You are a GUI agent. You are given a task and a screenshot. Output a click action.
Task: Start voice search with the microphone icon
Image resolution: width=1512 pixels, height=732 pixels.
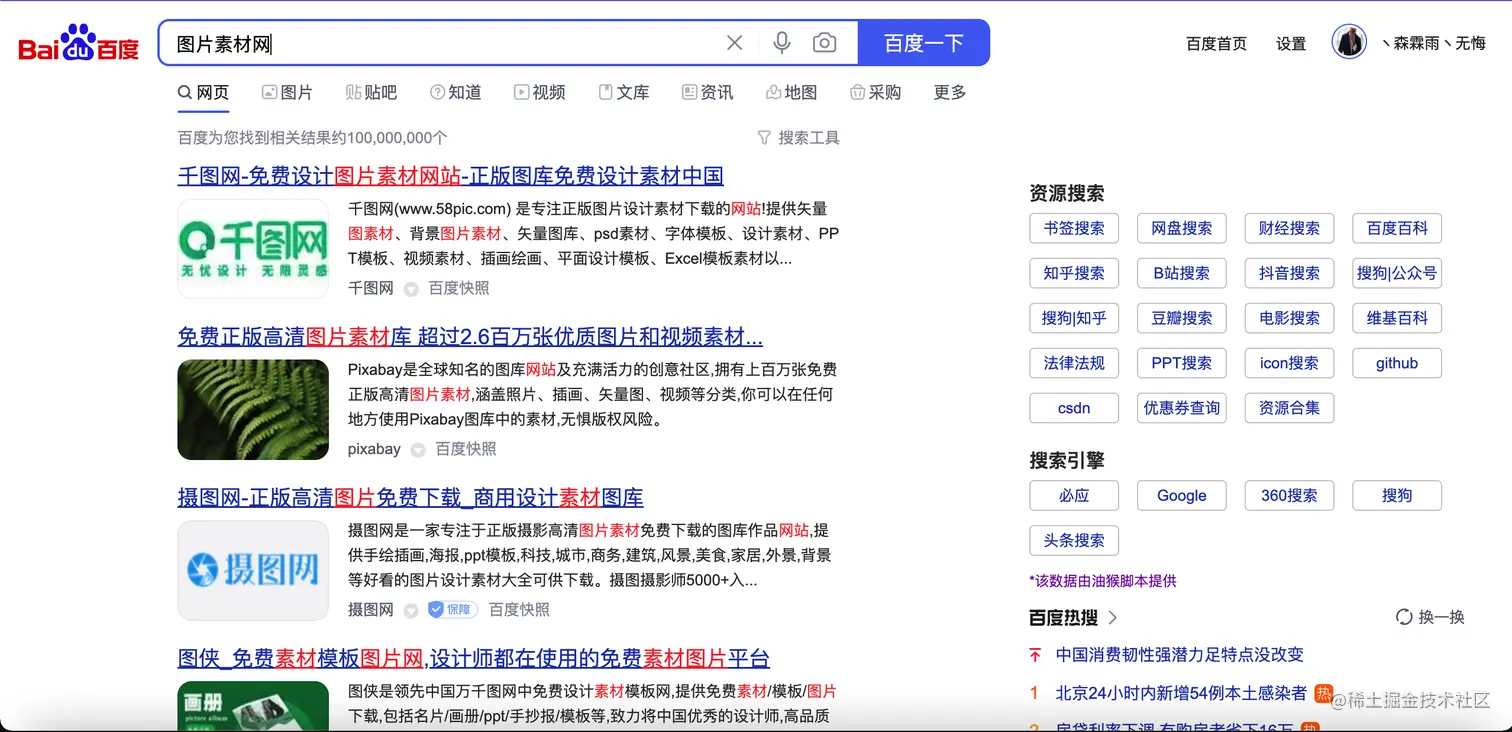click(x=782, y=43)
